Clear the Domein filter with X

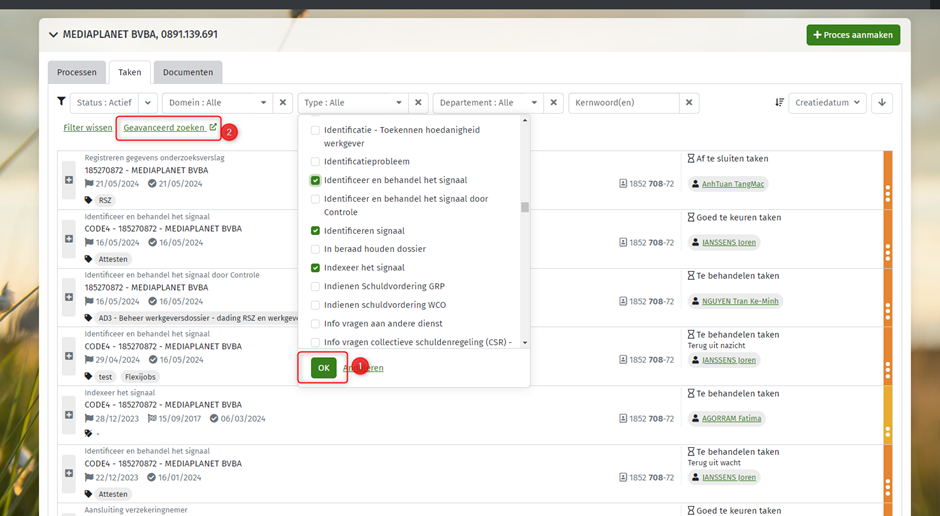pos(283,102)
